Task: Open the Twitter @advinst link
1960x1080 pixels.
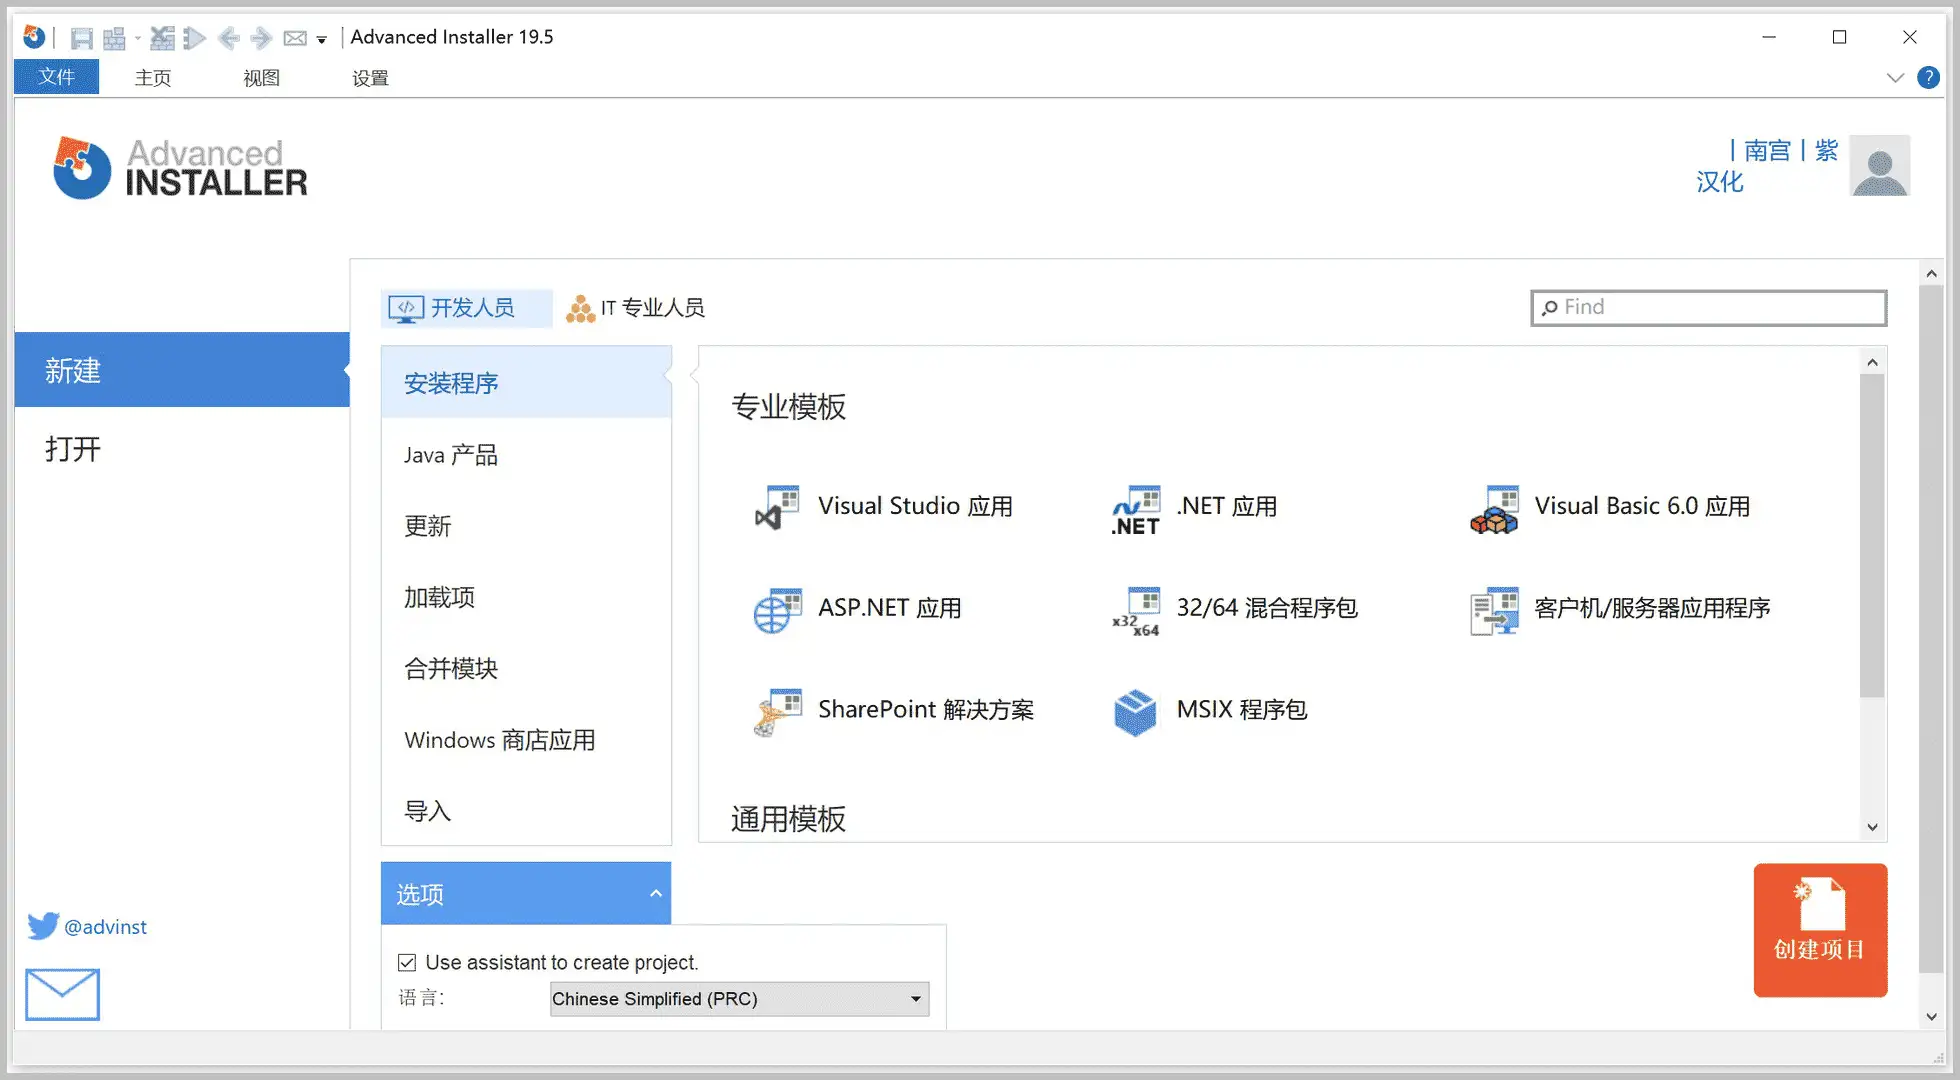Action: tap(87, 927)
